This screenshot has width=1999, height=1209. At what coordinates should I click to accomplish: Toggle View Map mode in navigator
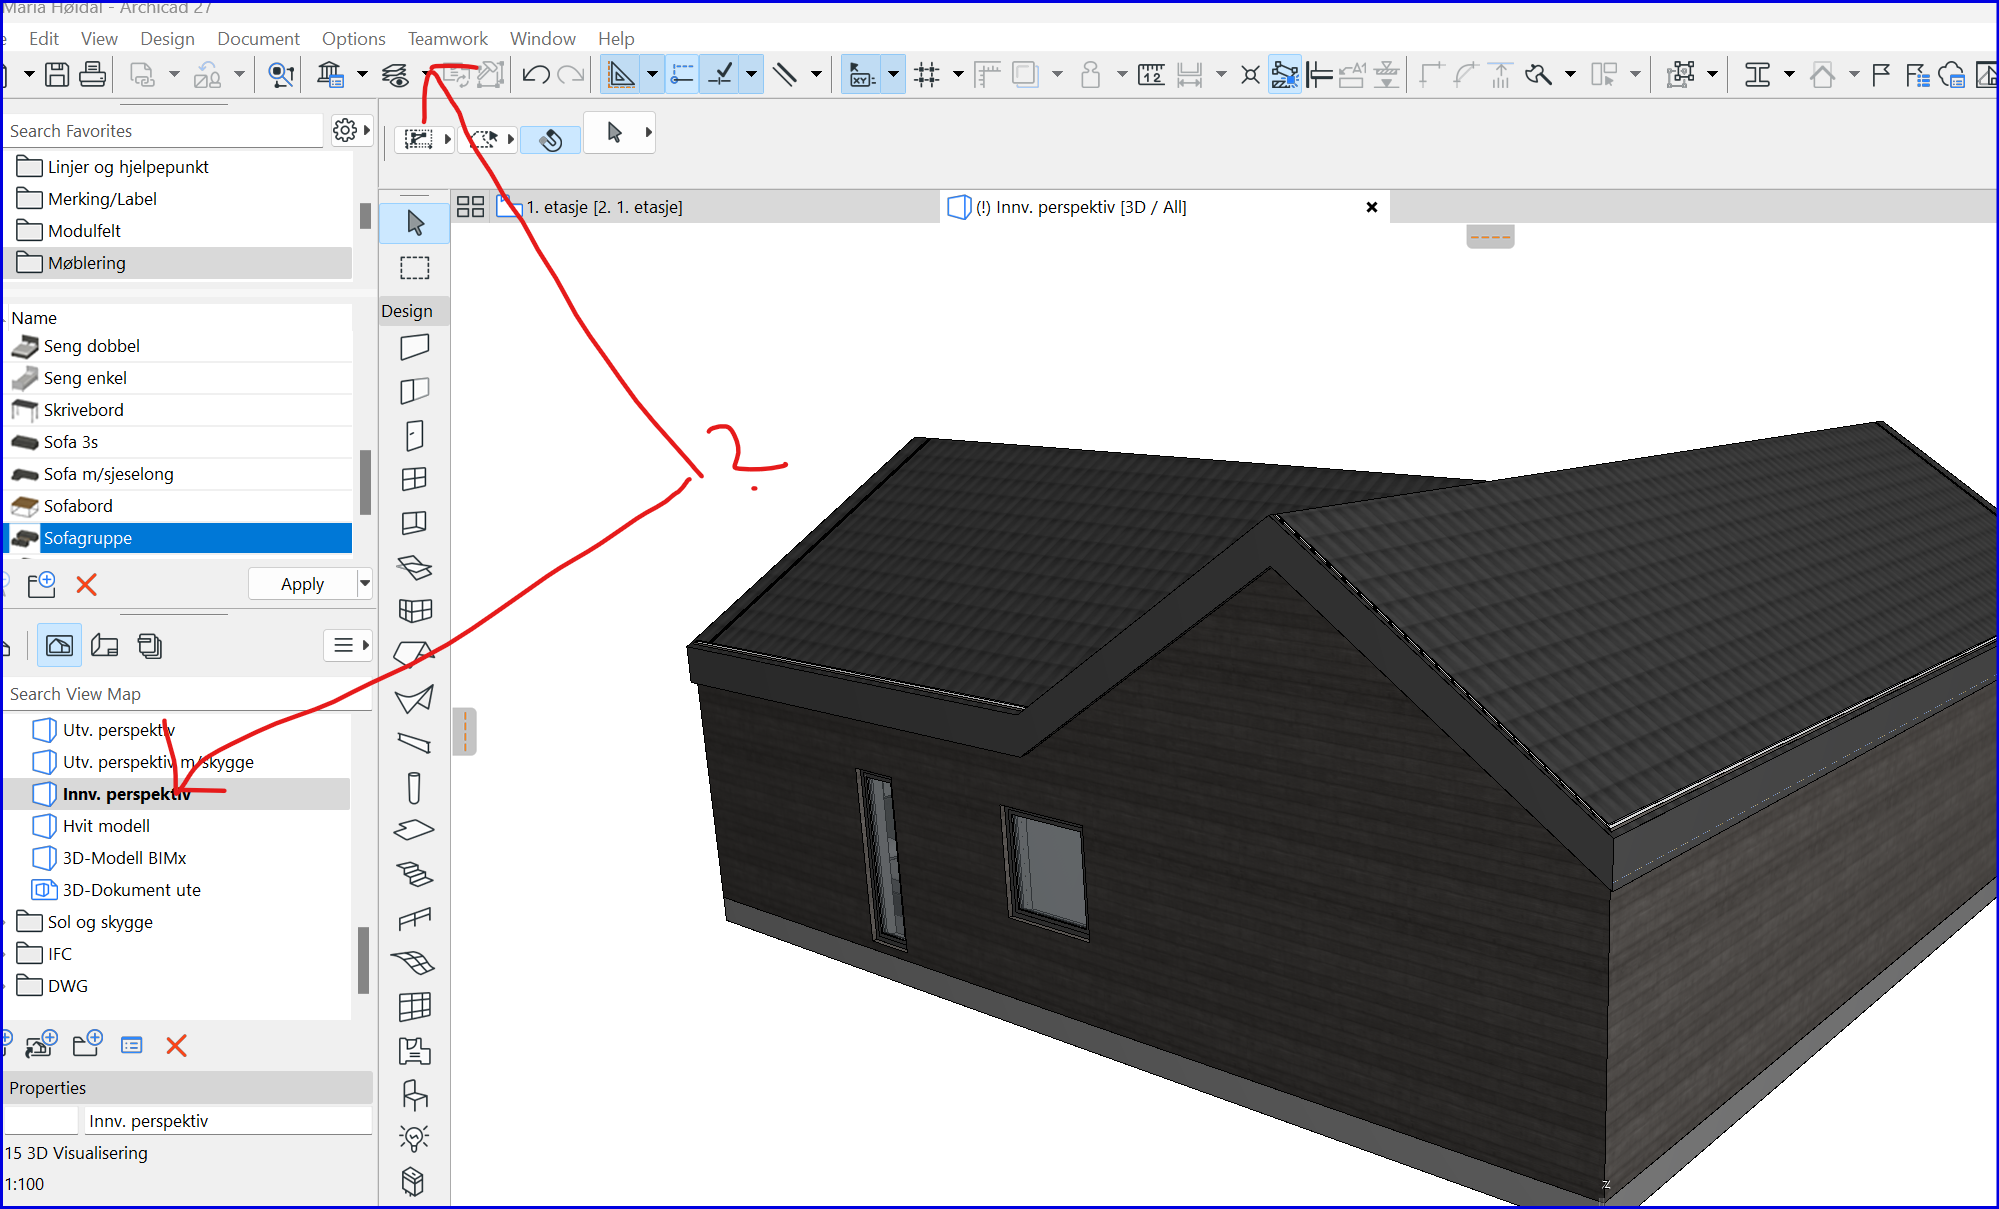pos(59,646)
